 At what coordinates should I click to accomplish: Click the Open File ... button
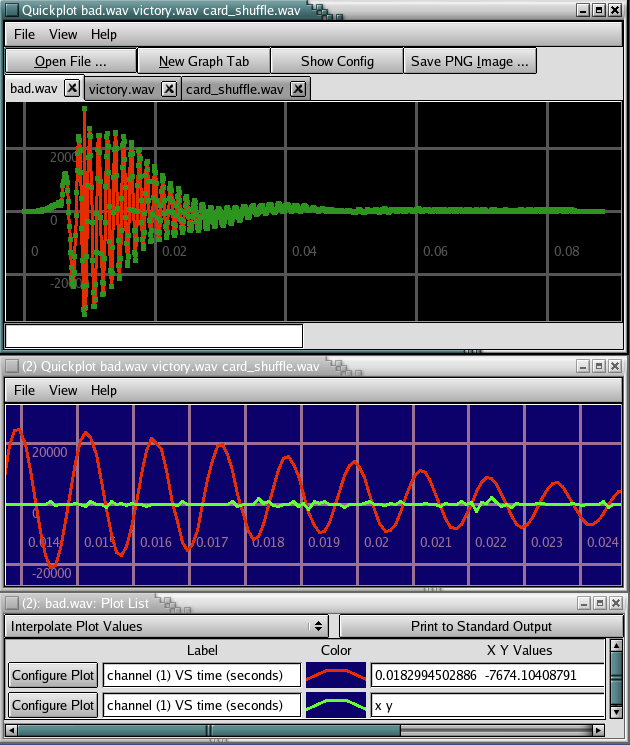pos(70,61)
